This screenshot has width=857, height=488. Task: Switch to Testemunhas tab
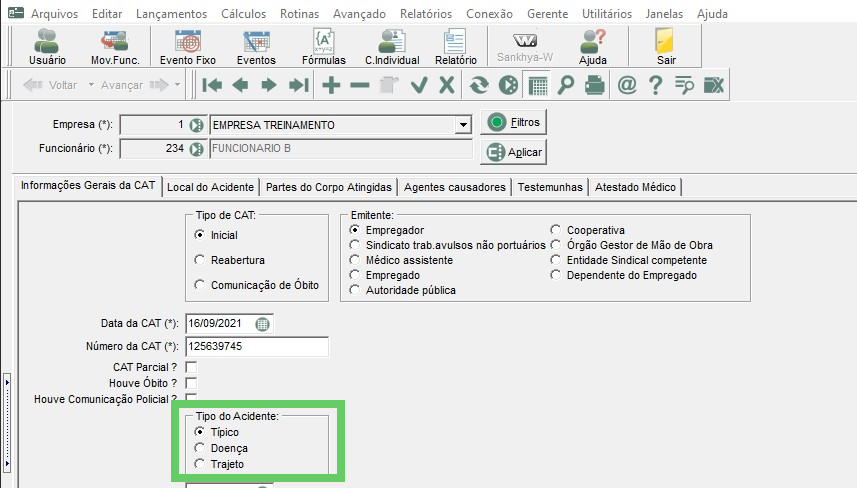pos(550,187)
